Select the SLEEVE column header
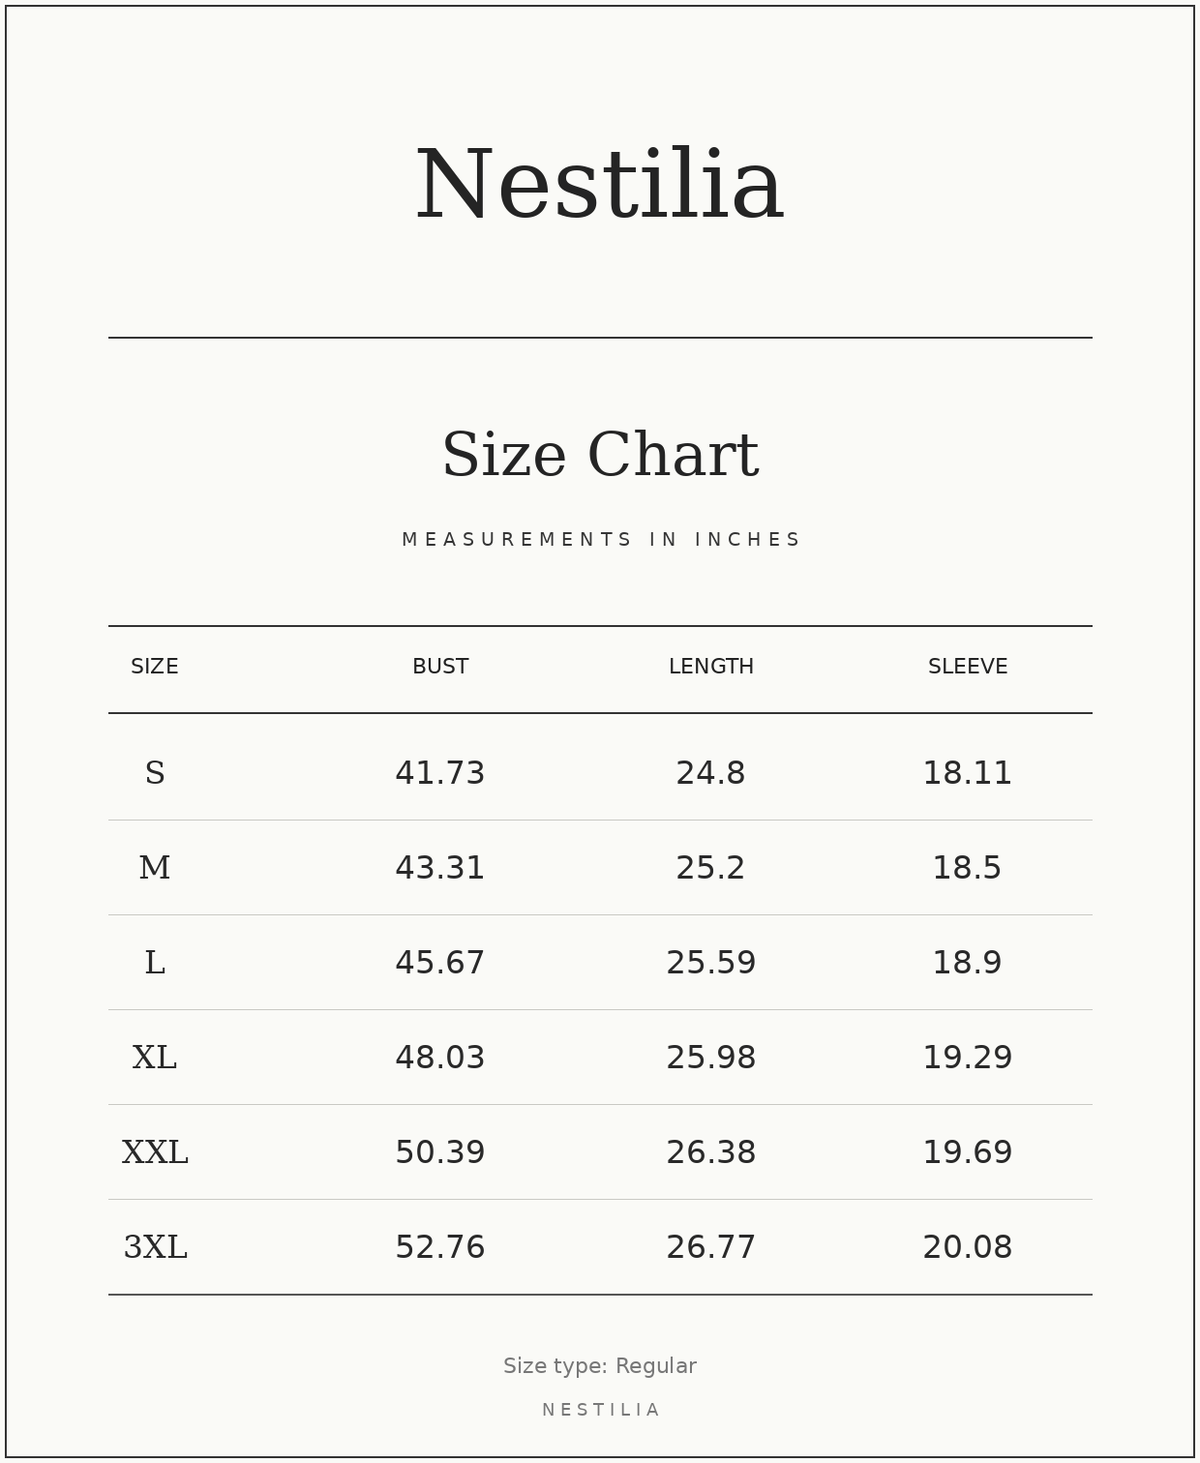The image size is (1200, 1463). pos(968,667)
